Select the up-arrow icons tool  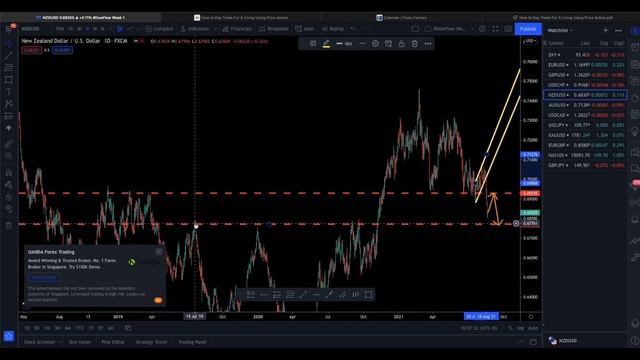[9, 128]
